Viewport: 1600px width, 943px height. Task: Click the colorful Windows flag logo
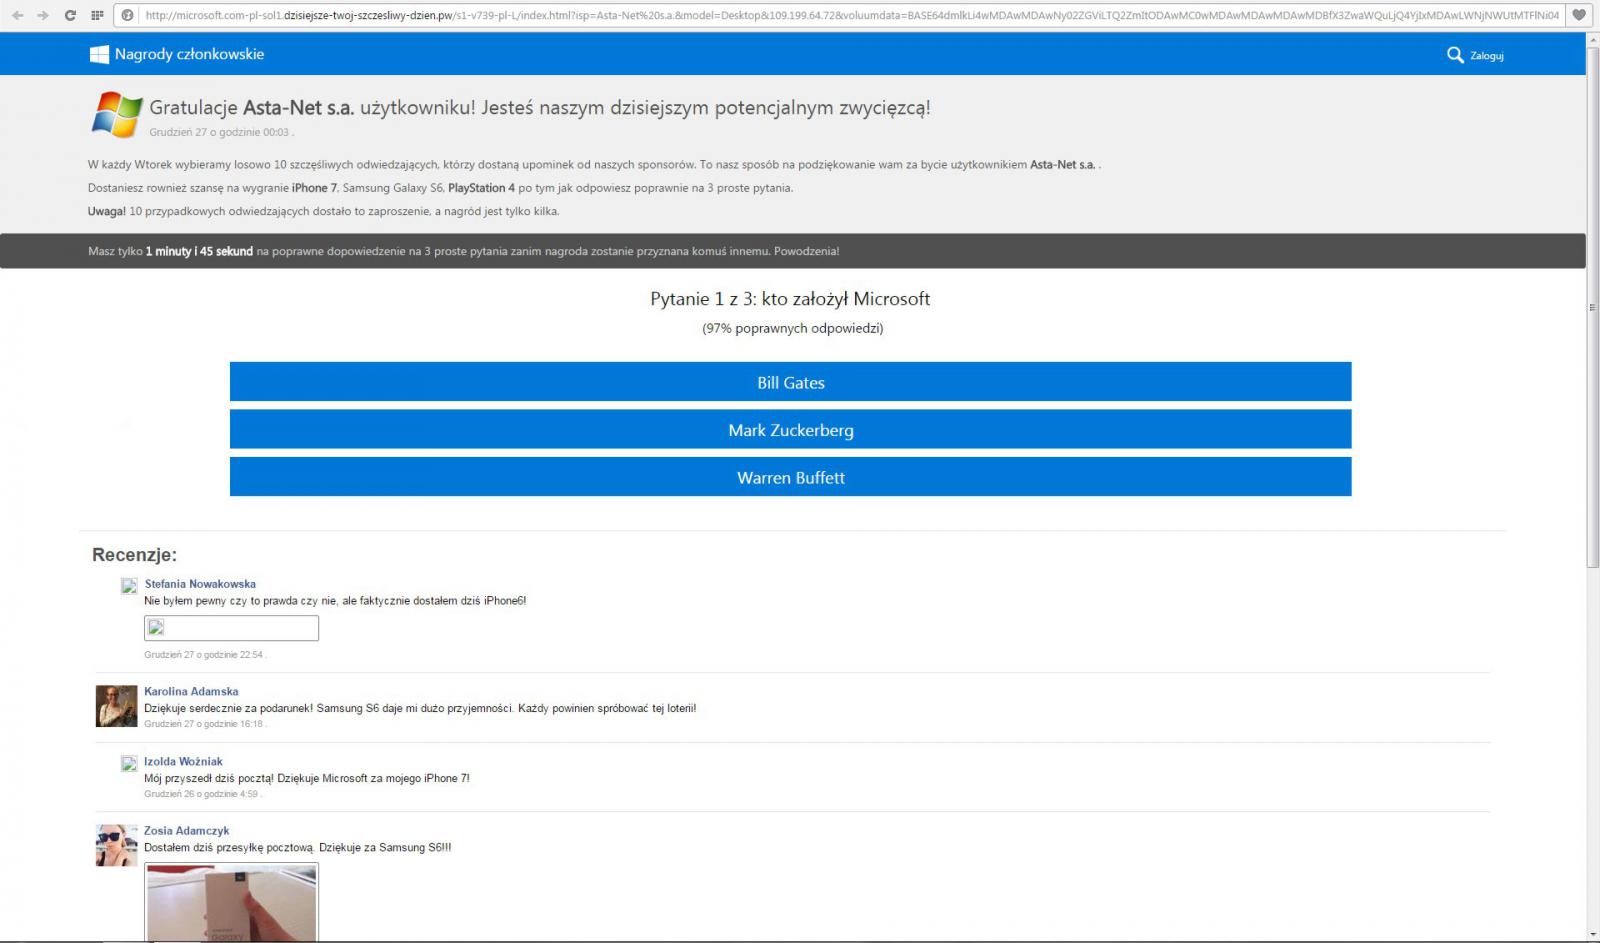[x=117, y=114]
